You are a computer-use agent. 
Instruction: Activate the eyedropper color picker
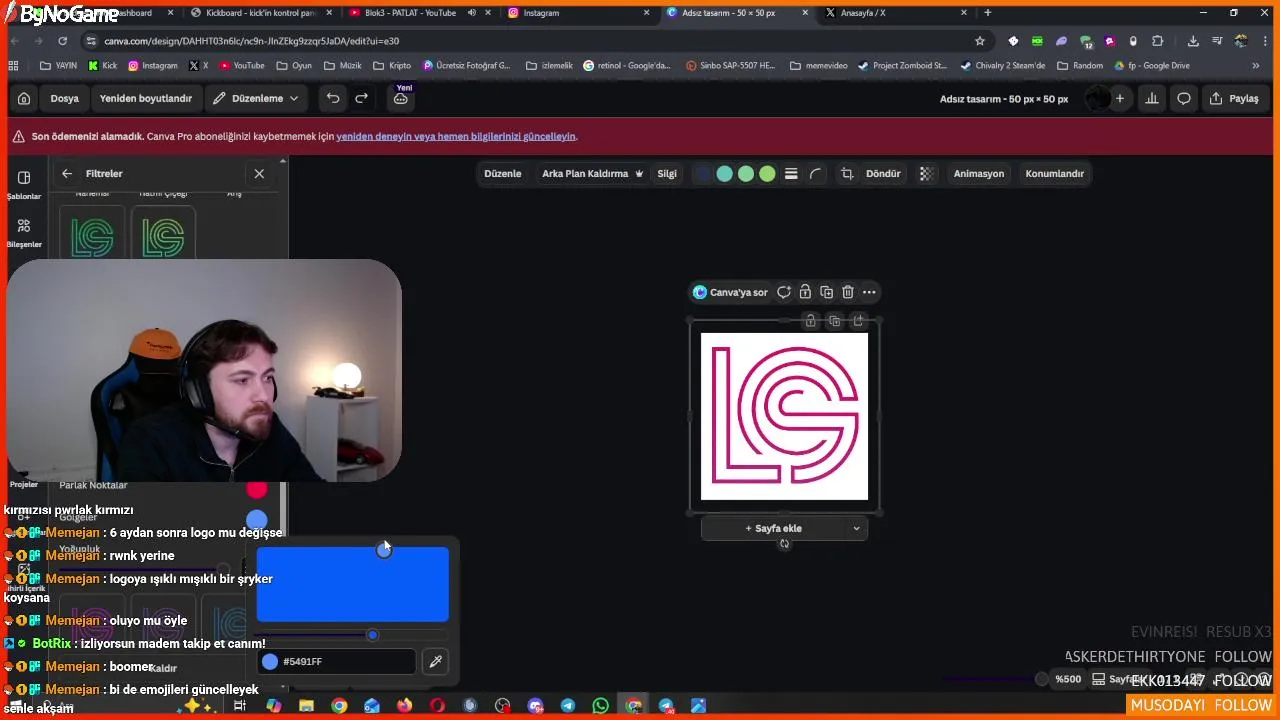[435, 661]
